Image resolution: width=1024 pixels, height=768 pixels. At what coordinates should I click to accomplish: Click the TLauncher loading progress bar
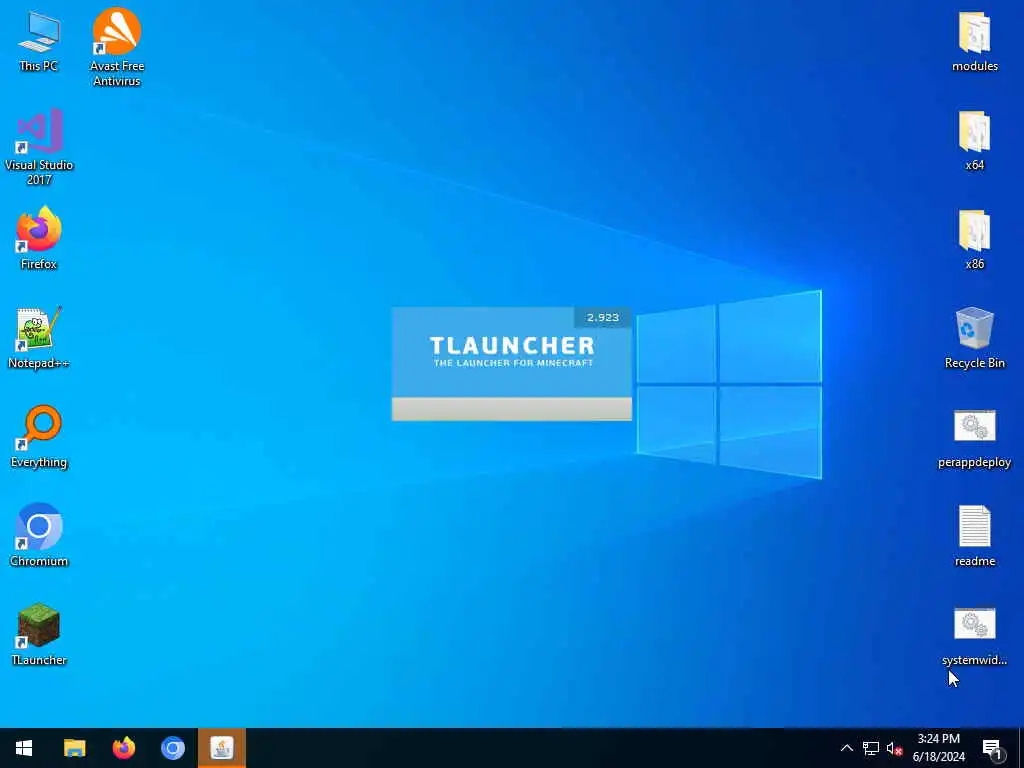tap(511, 409)
